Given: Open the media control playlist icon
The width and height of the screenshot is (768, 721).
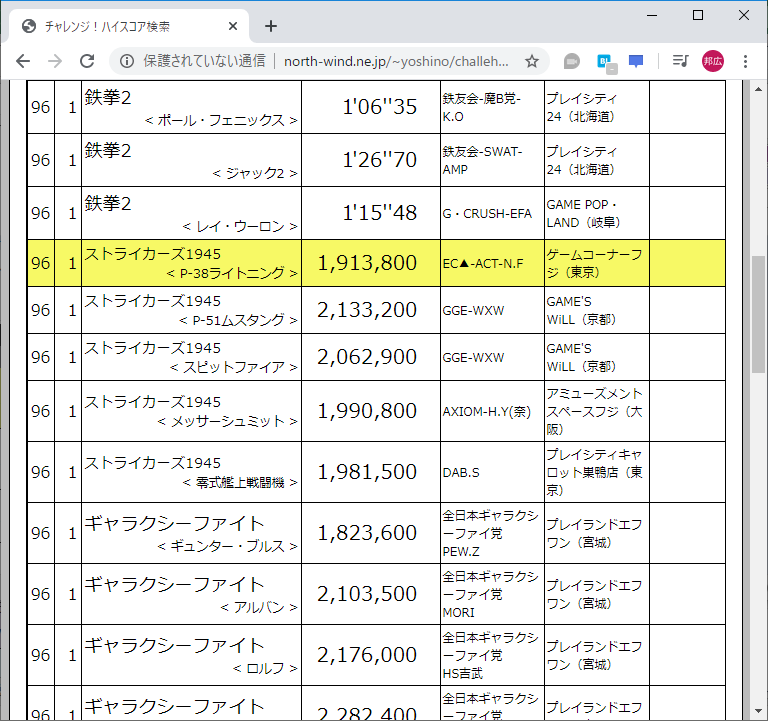Looking at the screenshot, I should (680, 61).
